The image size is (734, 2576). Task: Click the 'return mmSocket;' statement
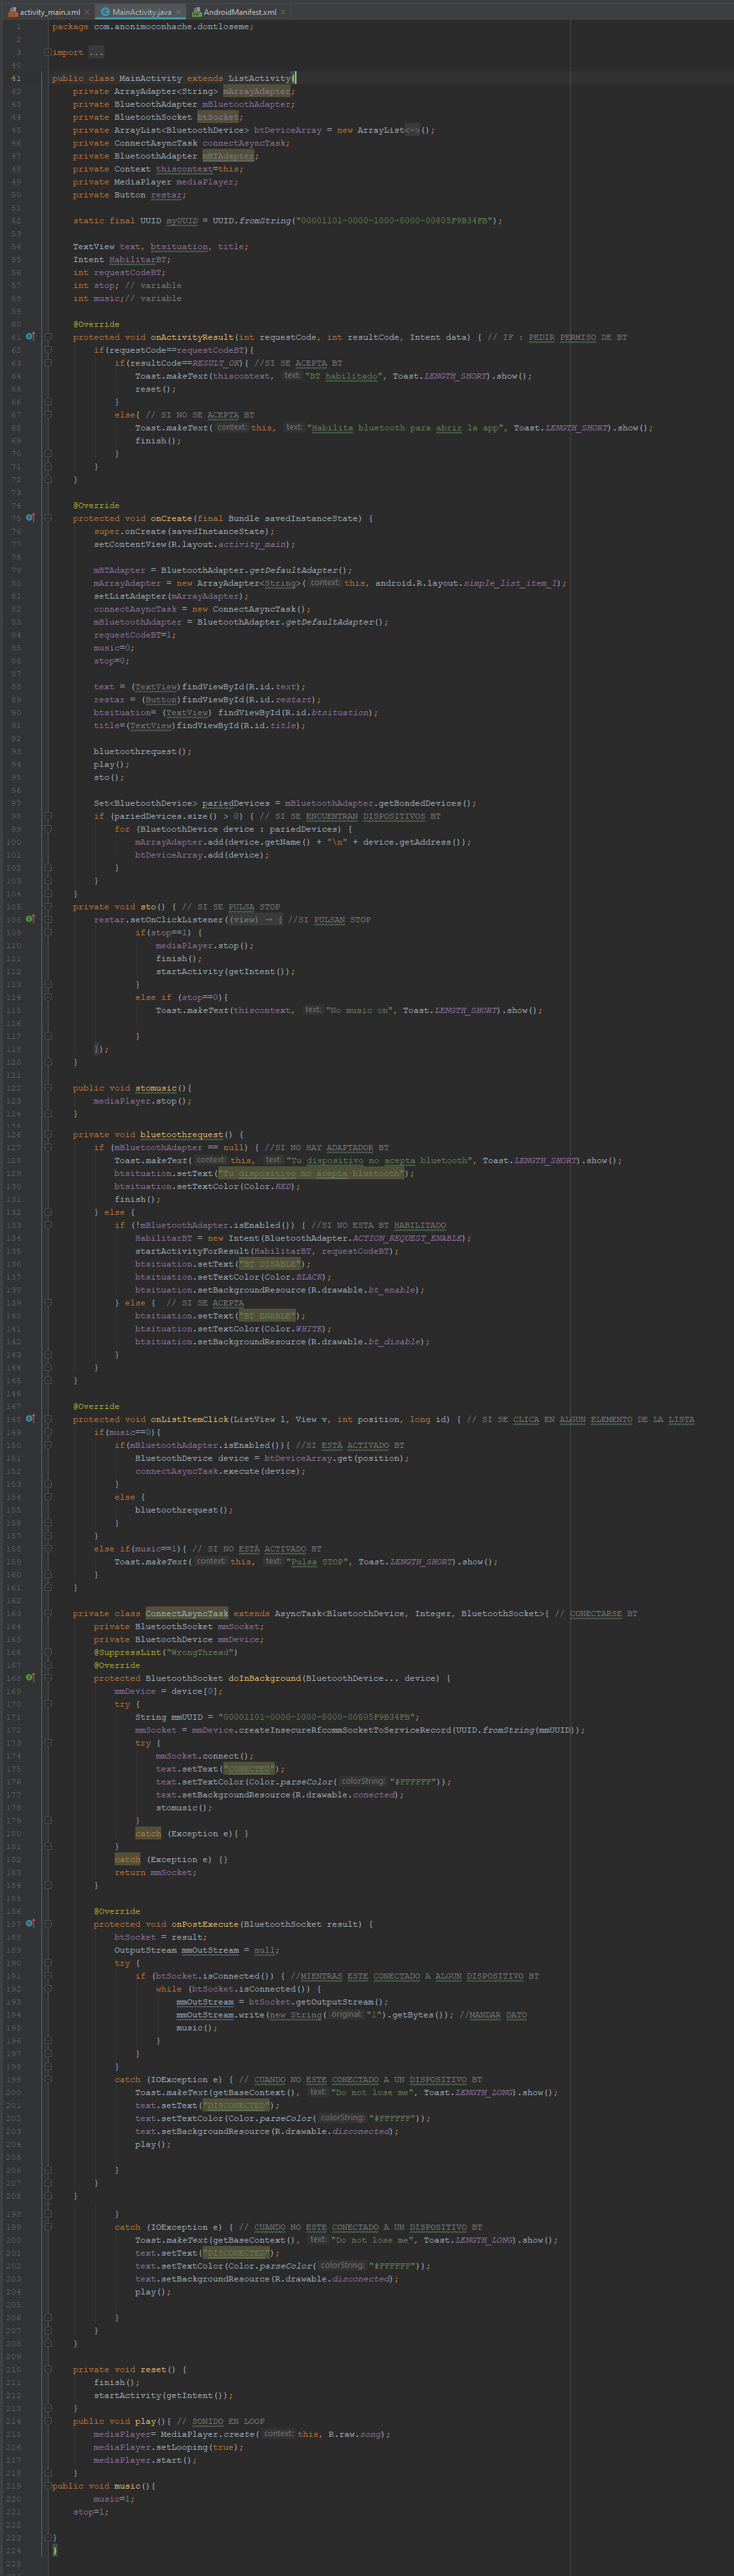pyautogui.click(x=155, y=1872)
